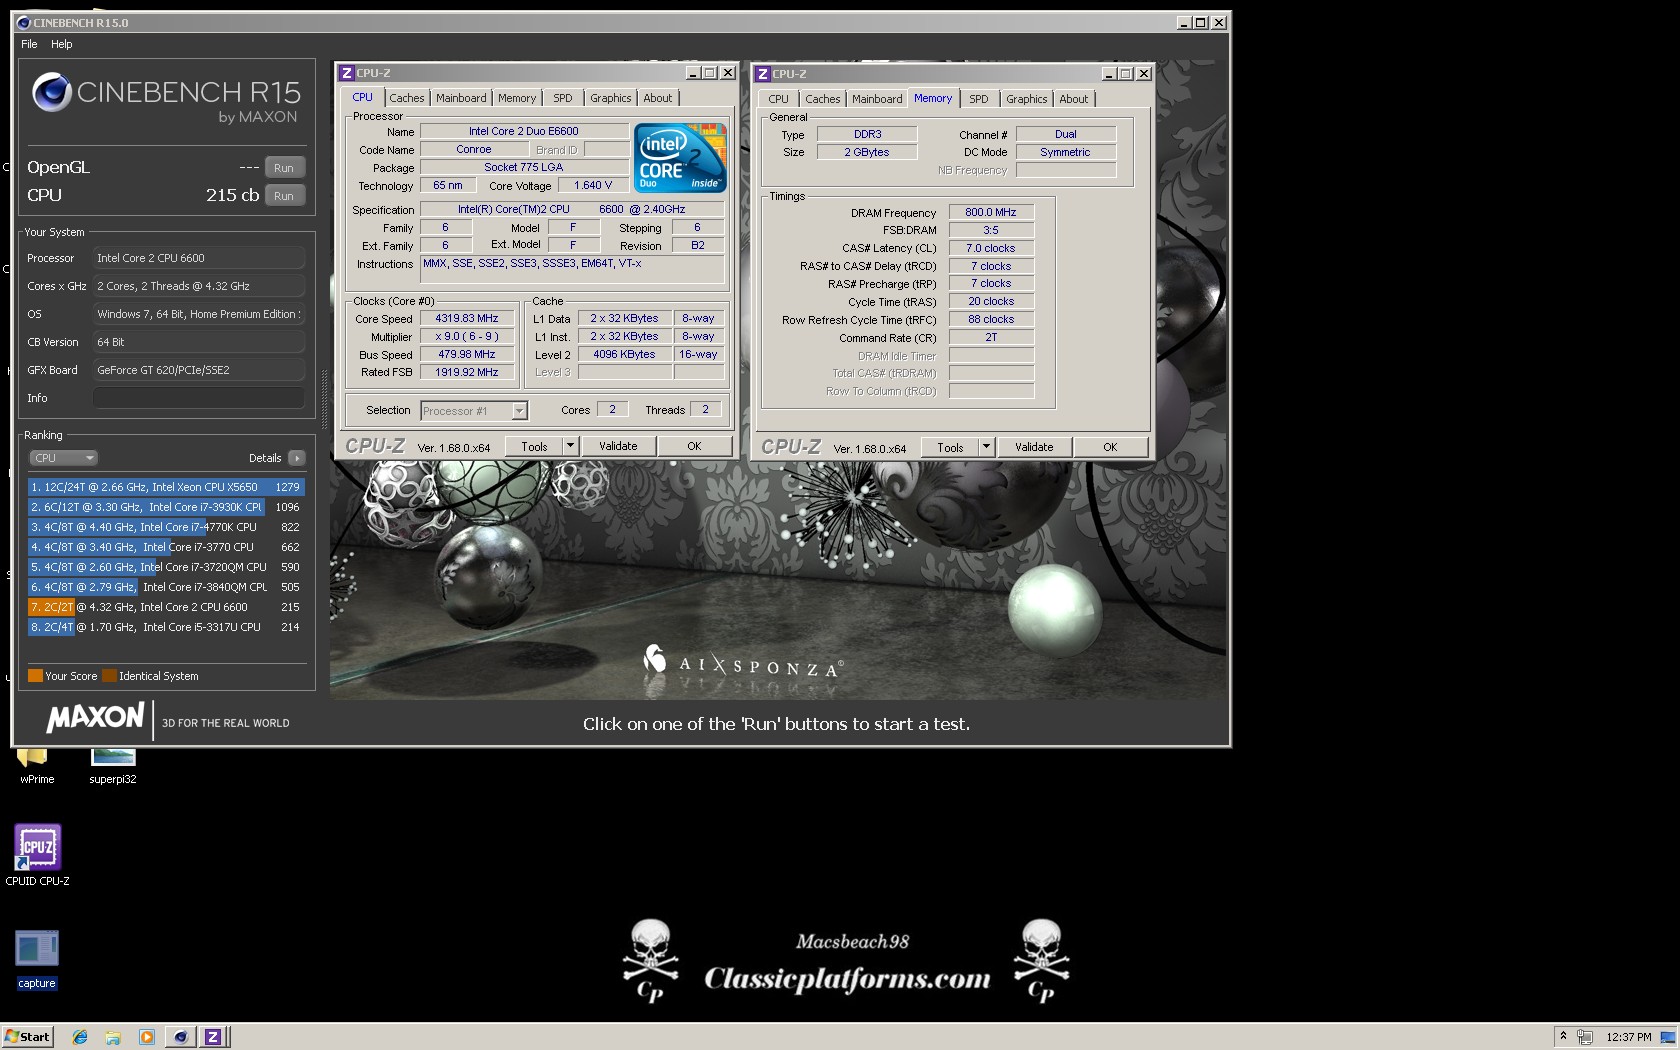This screenshot has width=1680, height=1050.
Task: Open Graphics tab in left CPU-Z
Action: [610, 98]
